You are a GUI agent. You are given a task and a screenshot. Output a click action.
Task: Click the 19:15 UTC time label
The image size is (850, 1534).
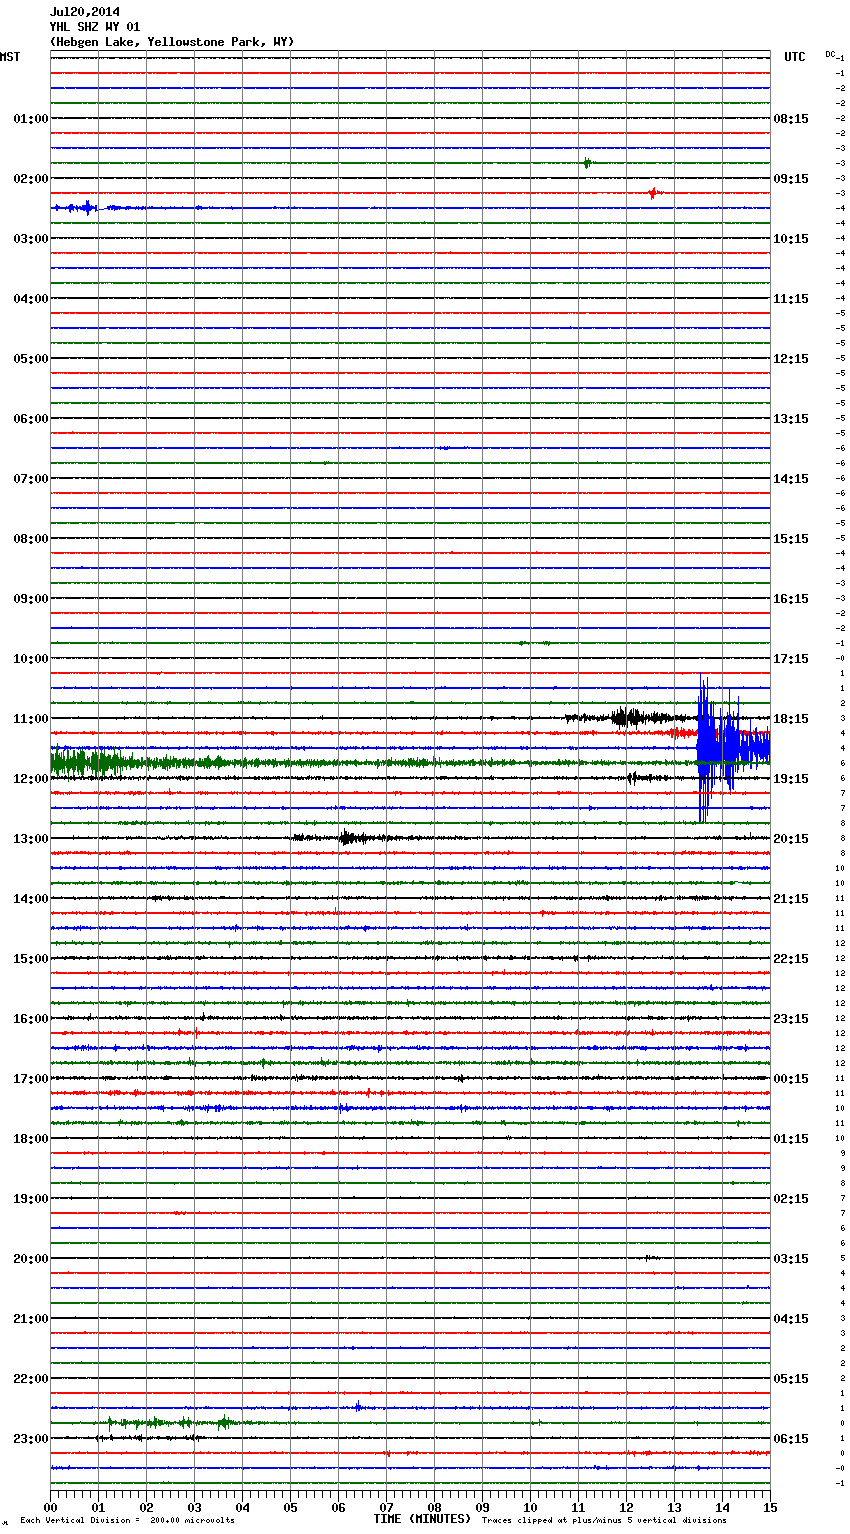(x=791, y=779)
